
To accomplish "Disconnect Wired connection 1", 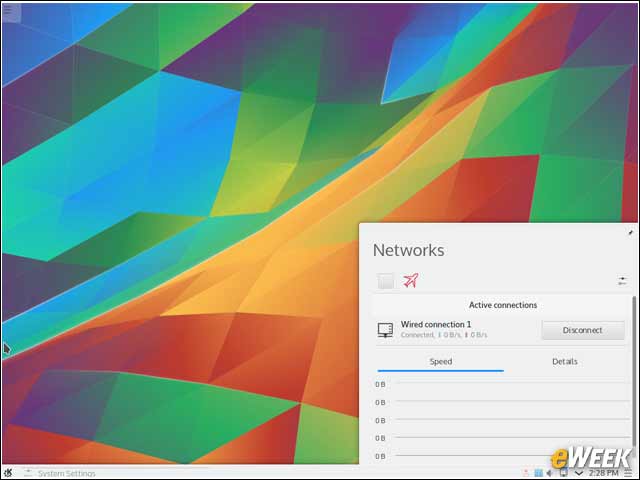I will (582, 330).
